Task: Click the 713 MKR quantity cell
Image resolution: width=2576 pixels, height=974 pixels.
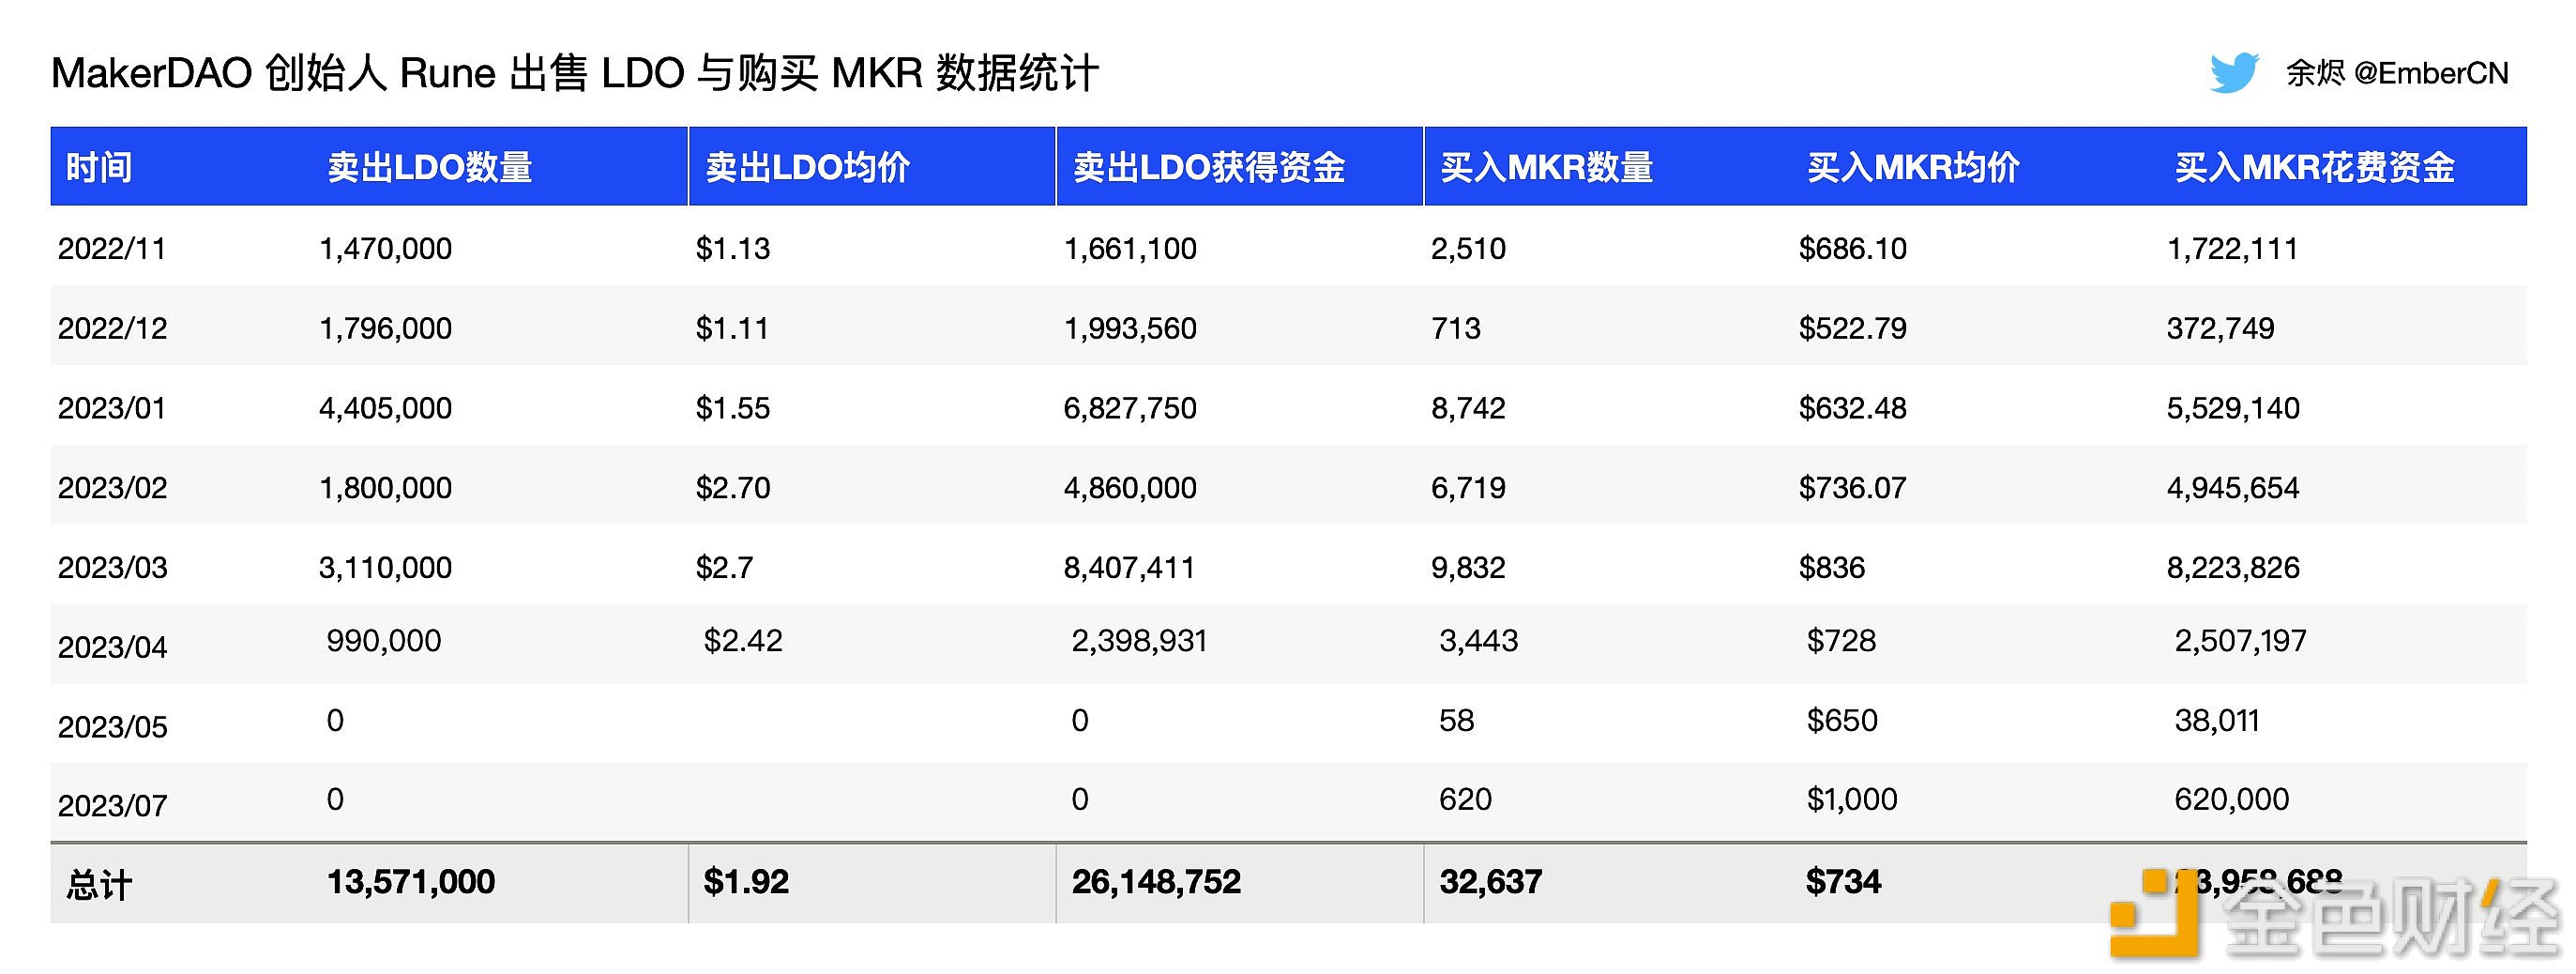Action: 1456,328
